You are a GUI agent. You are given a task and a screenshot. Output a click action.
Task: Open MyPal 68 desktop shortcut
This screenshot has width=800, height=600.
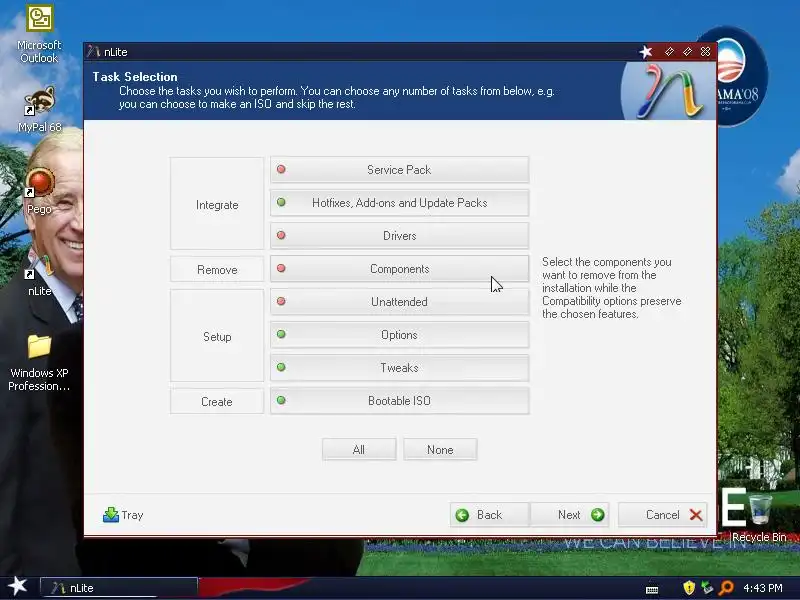tap(39, 109)
